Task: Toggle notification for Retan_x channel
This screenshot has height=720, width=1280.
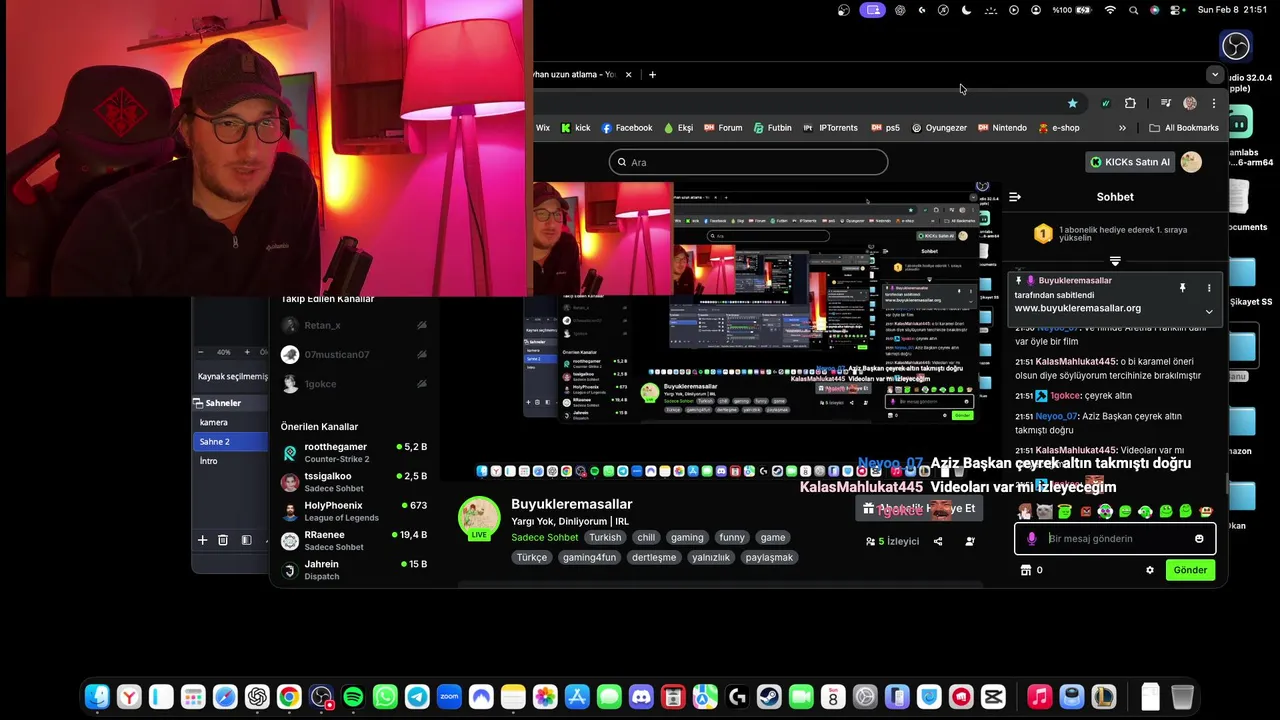Action: click(x=422, y=325)
